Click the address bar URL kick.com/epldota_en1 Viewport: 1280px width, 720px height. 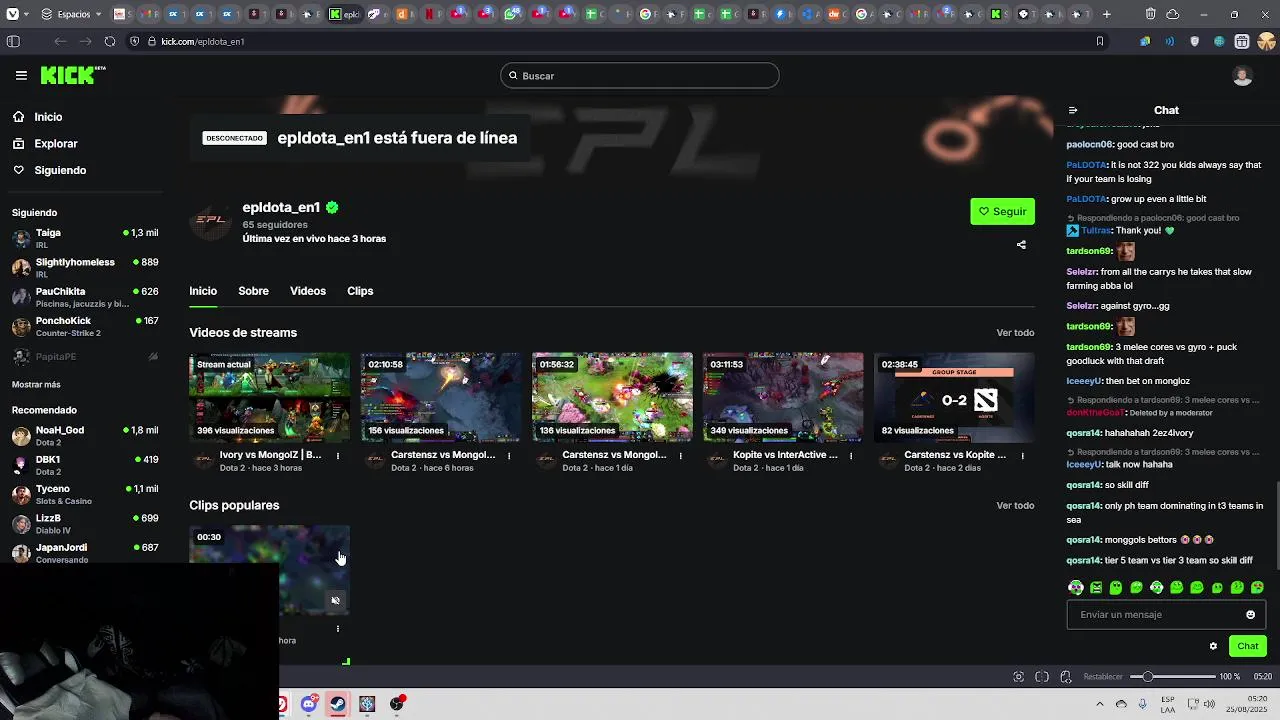[x=203, y=41]
